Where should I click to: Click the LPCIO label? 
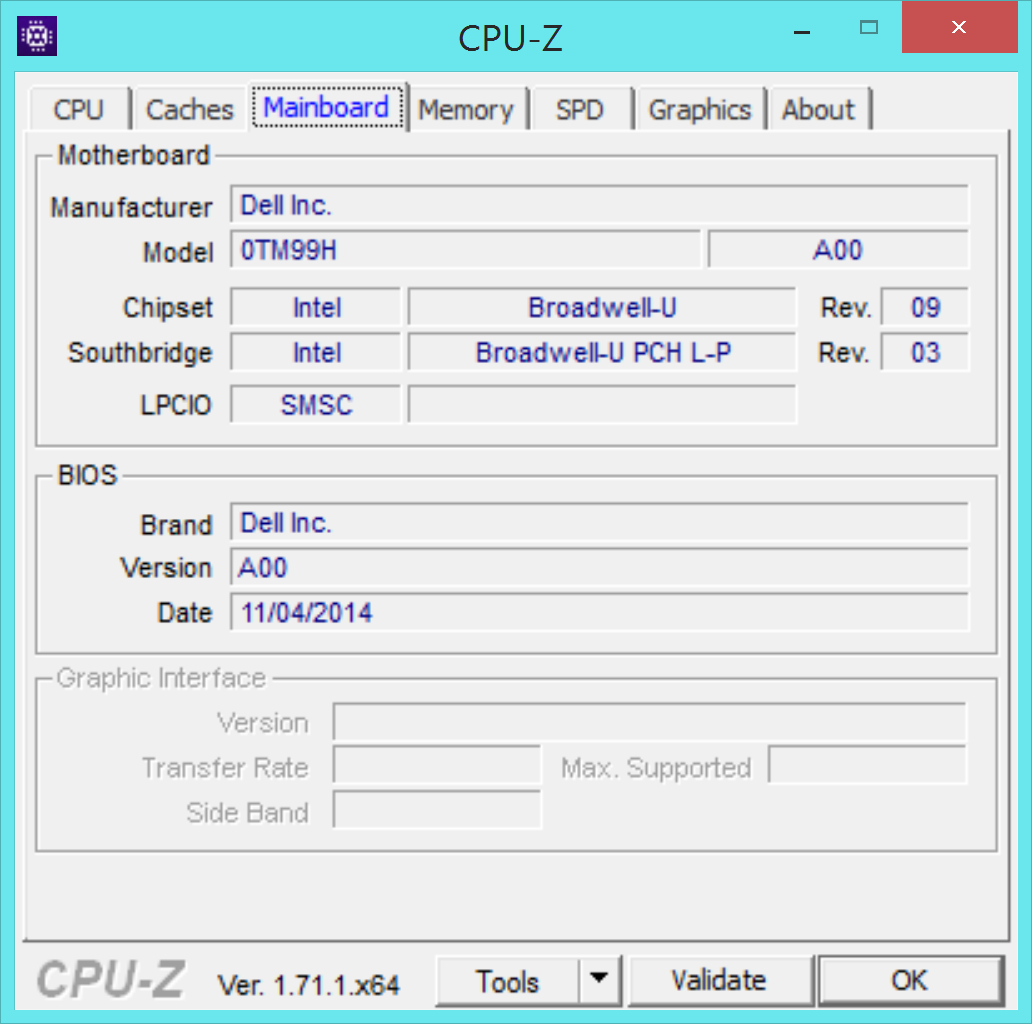[x=176, y=405]
